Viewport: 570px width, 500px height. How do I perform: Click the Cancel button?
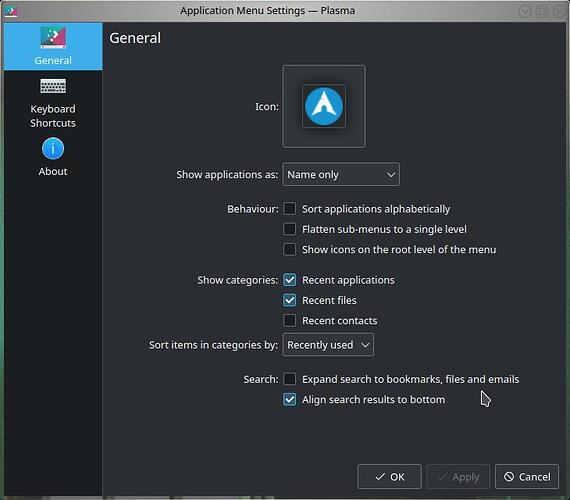(527, 477)
